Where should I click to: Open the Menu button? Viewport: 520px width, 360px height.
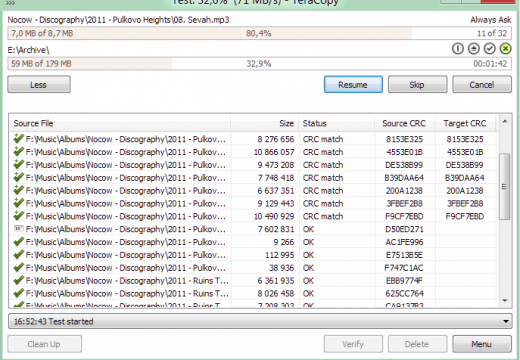pyautogui.click(x=482, y=344)
